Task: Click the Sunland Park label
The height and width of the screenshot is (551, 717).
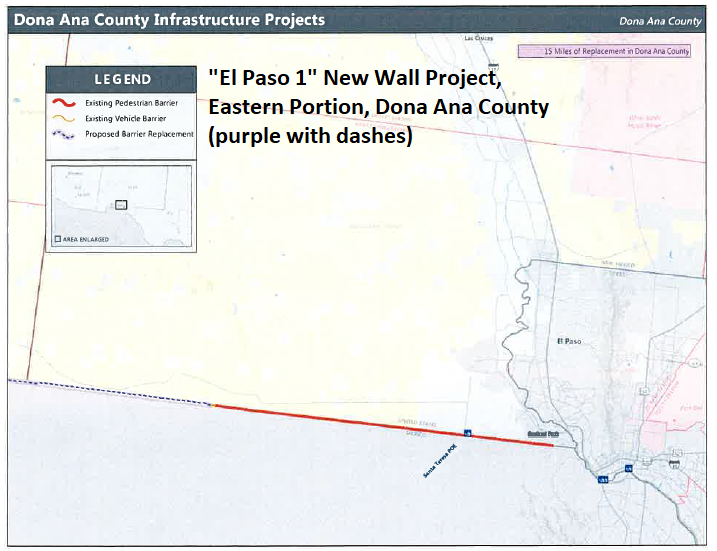Action: pos(542,435)
